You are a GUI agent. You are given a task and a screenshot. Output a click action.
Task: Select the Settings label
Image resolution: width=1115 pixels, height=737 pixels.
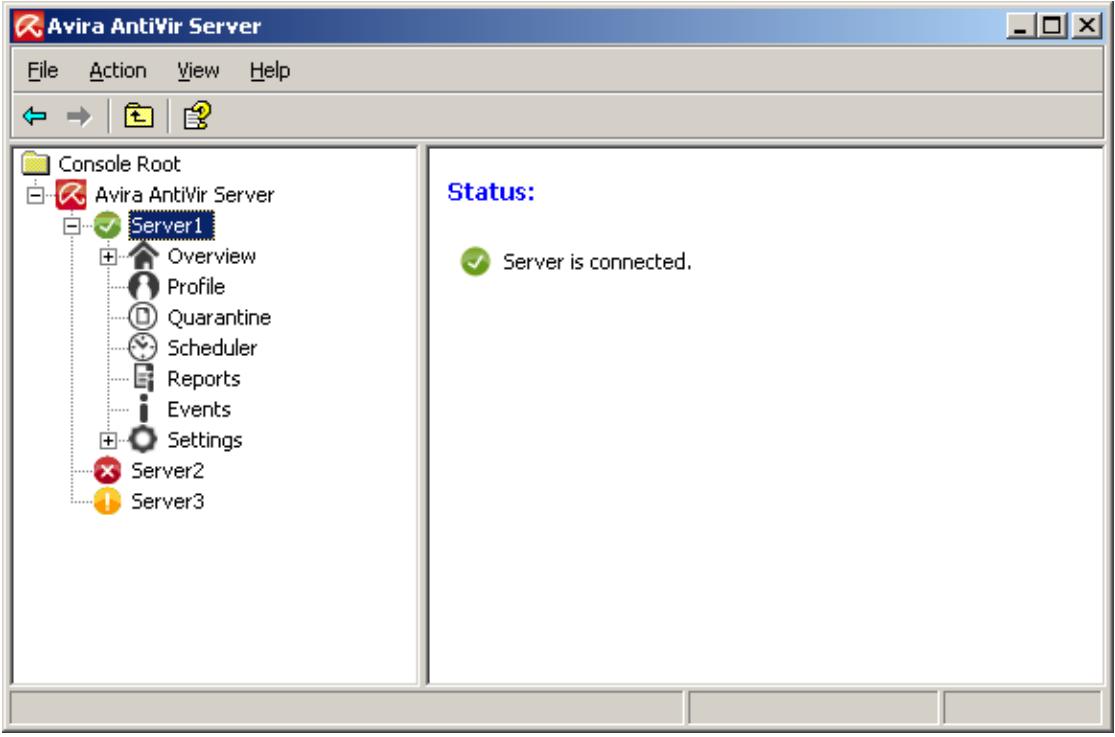point(205,440)
